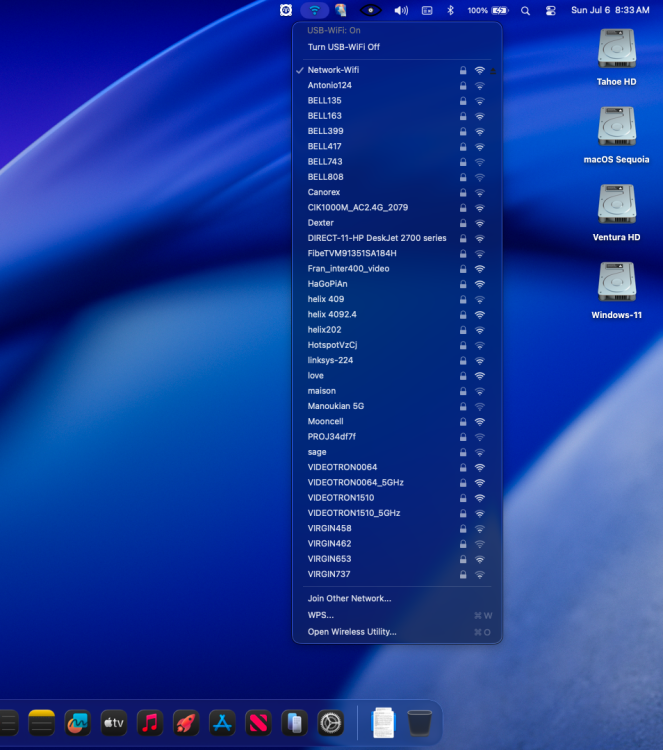Join the helix 4092.4 network
Screen dimensions: 663x750
397,314
